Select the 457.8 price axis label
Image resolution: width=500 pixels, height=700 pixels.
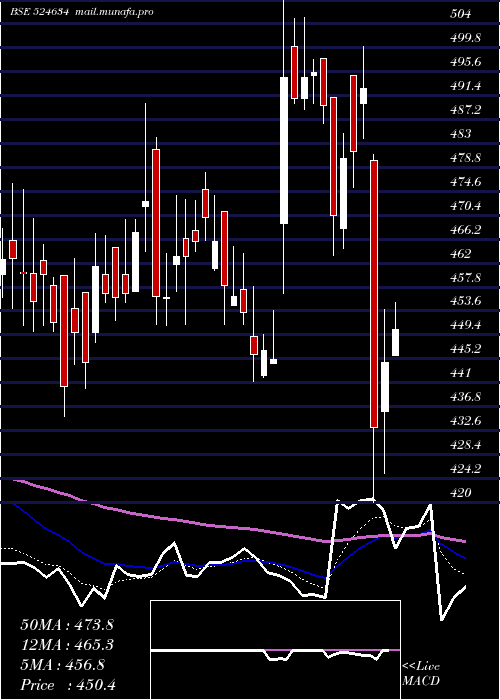click(466, 278)
